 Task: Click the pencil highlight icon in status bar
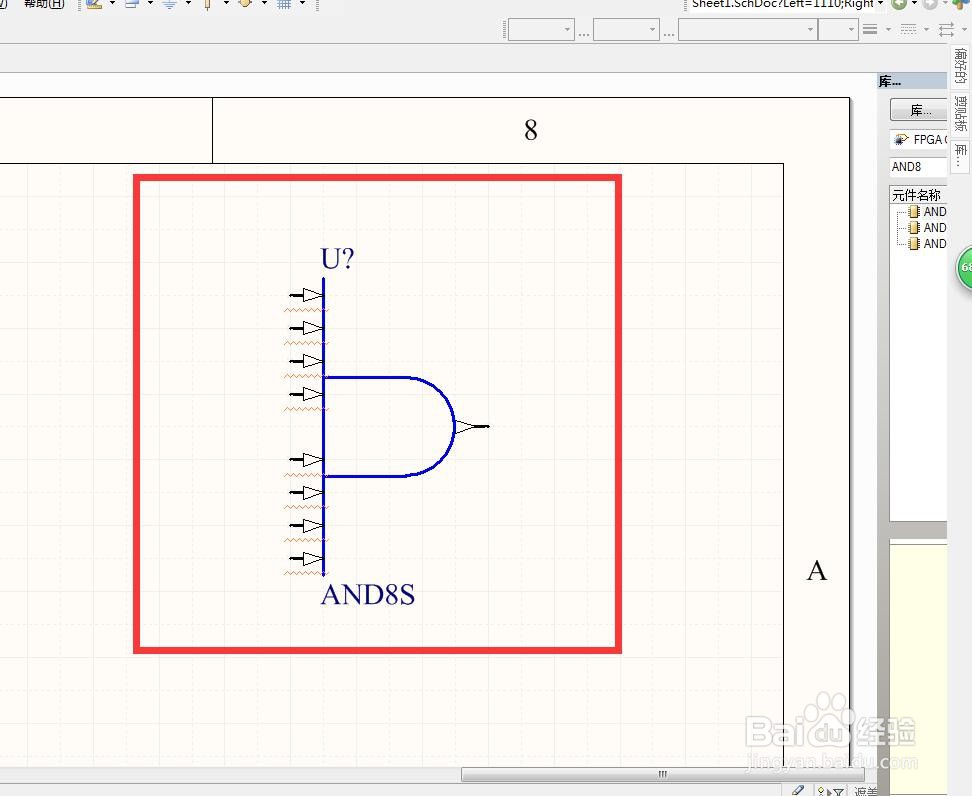click(x=798, y=790)
